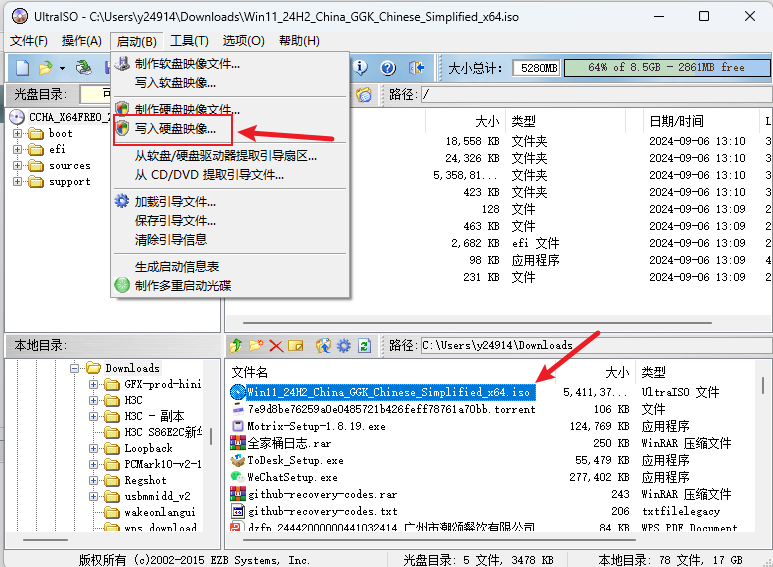Select 制作软盘映像文件... menu entry
Image resolution: width=773 pixels, height=567 pixels.
[x=230, y=64]
